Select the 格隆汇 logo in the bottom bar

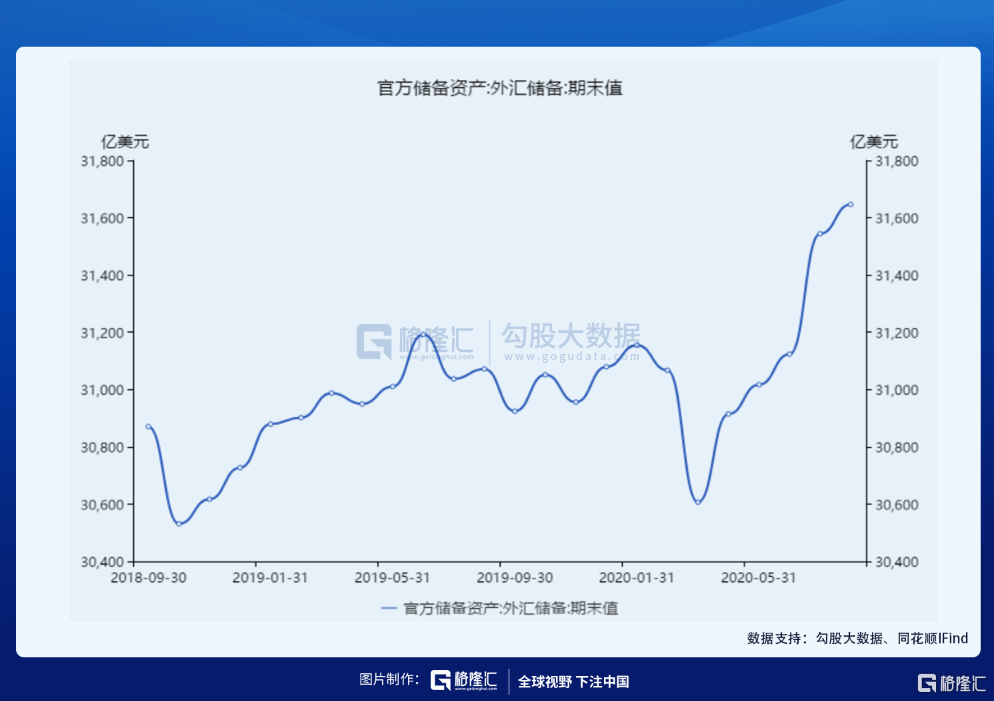[x=466, y=678]
